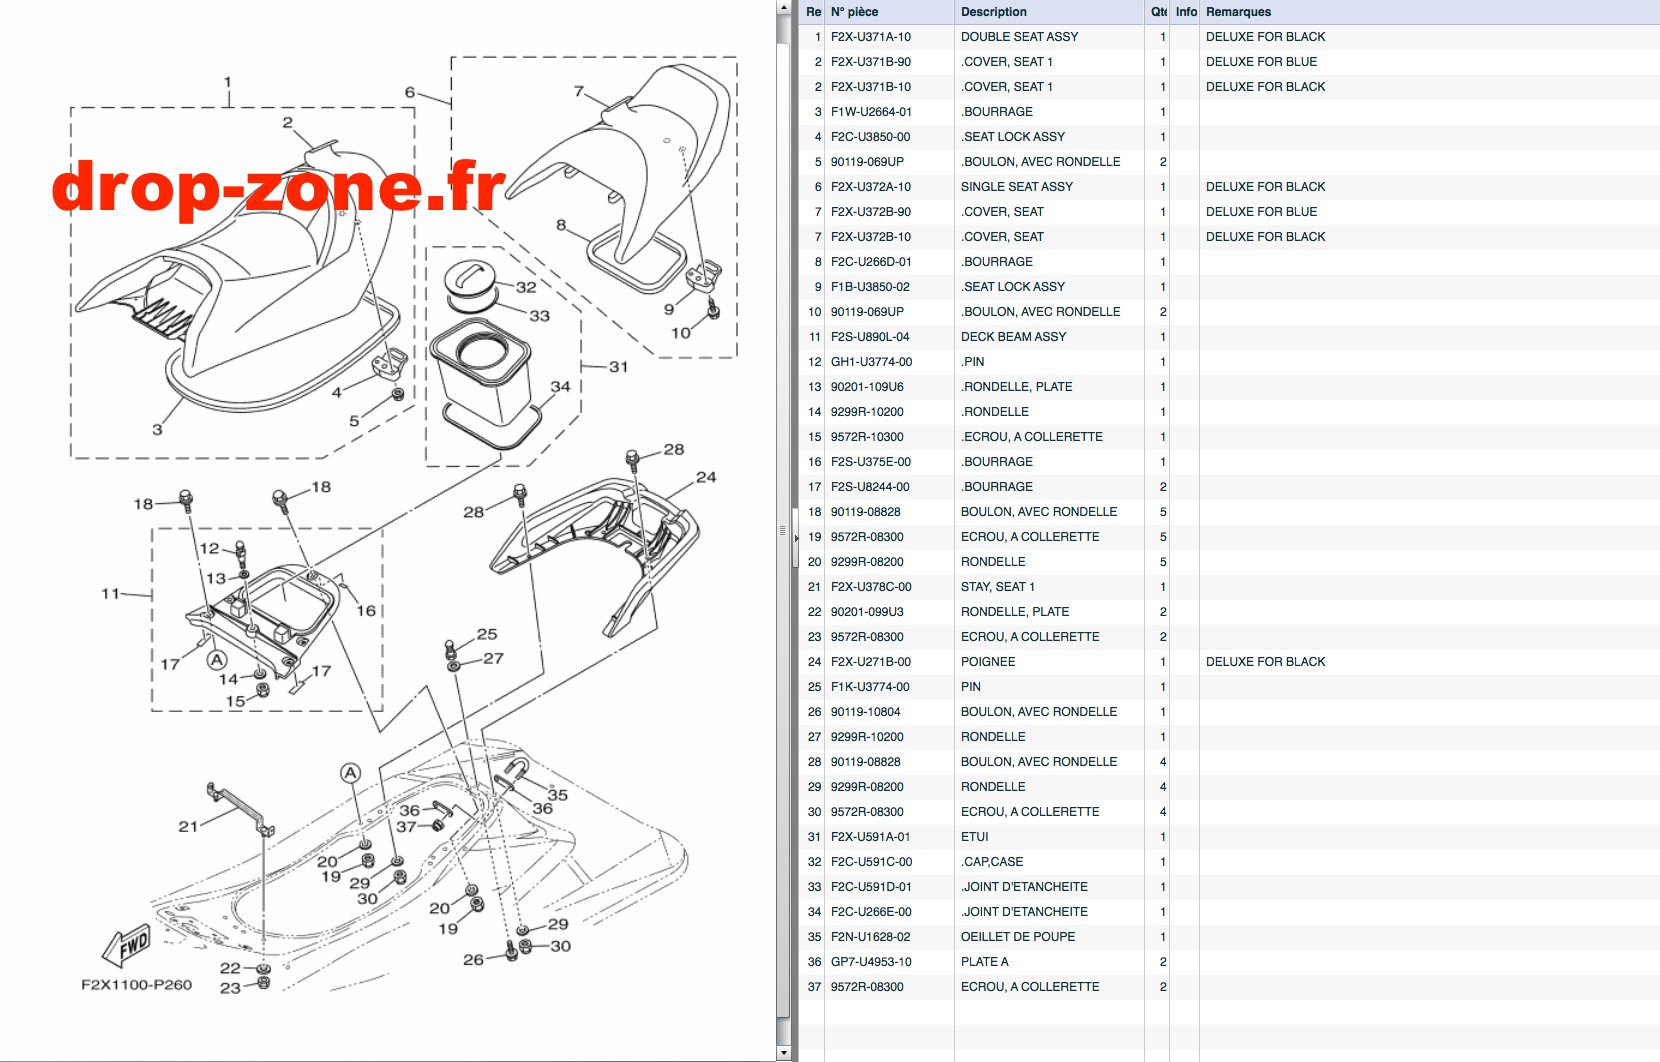The width and height of the screenshot is (1660, 1062).
Task: Select part number F2X-U371A-10
Action: pos(870,37)
